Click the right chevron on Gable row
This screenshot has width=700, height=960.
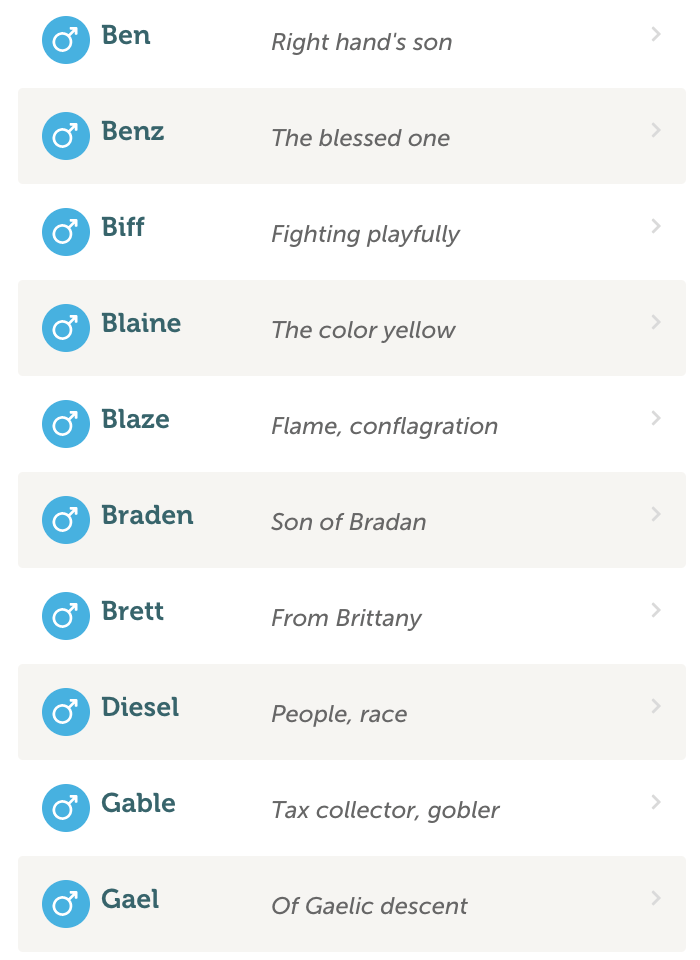[x=656, y=802]
